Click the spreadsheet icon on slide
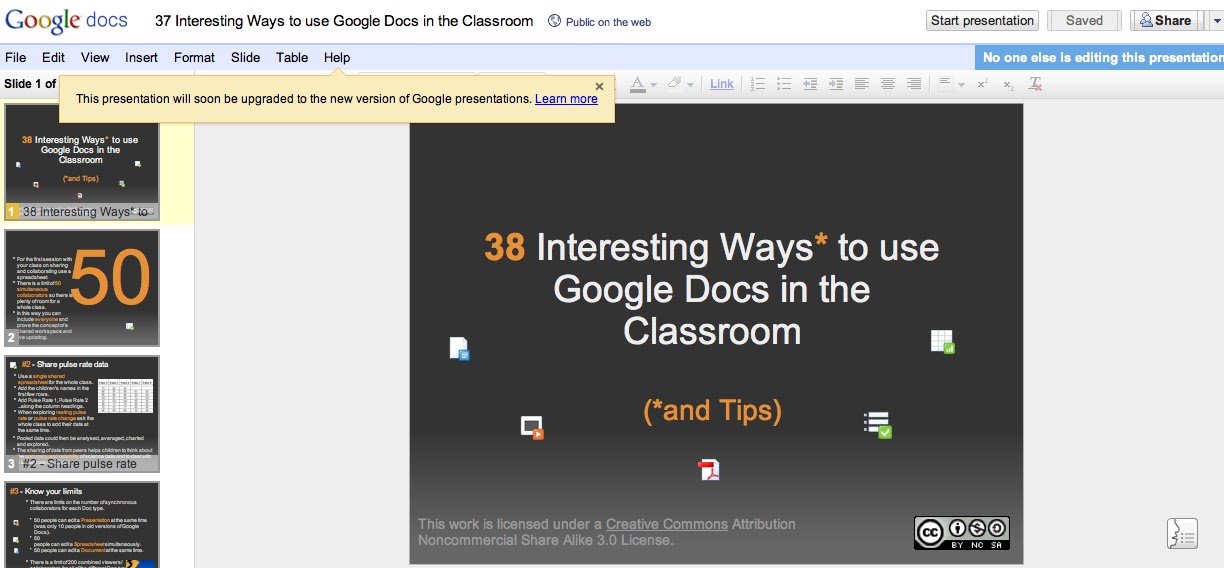Screen dimensions: 1224x568 [x=942, y=341]
